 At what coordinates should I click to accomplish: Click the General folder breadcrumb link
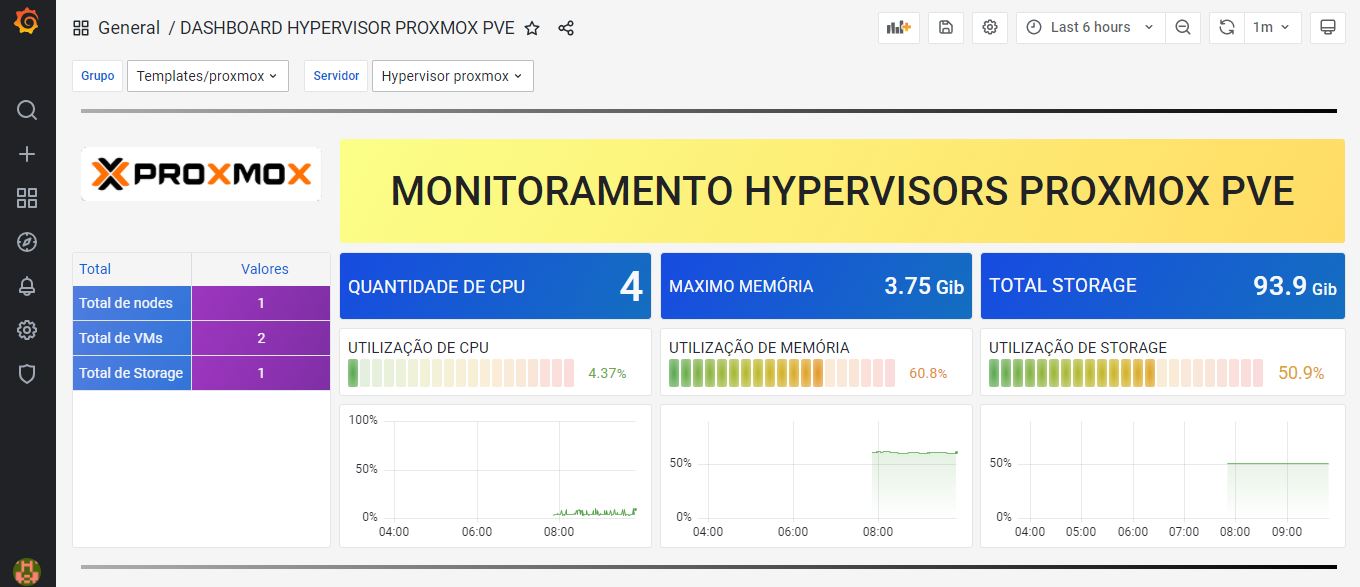point(129,28)
